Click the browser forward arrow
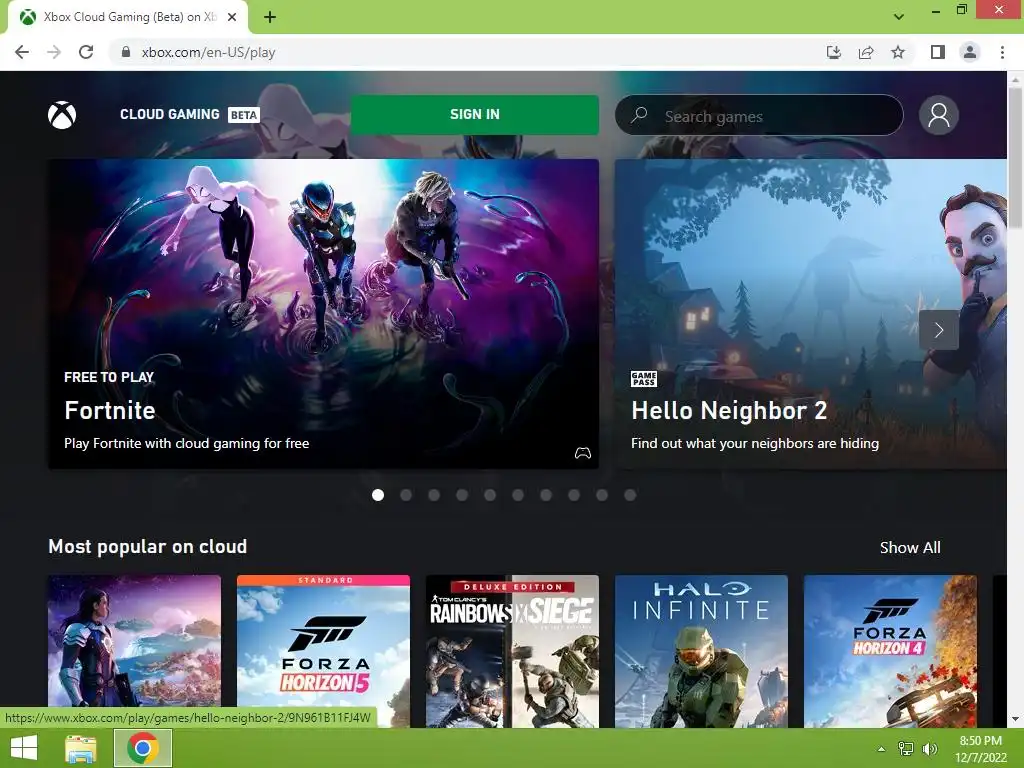Viewport: 1024px width, 768px height. [x=54, y=52]
